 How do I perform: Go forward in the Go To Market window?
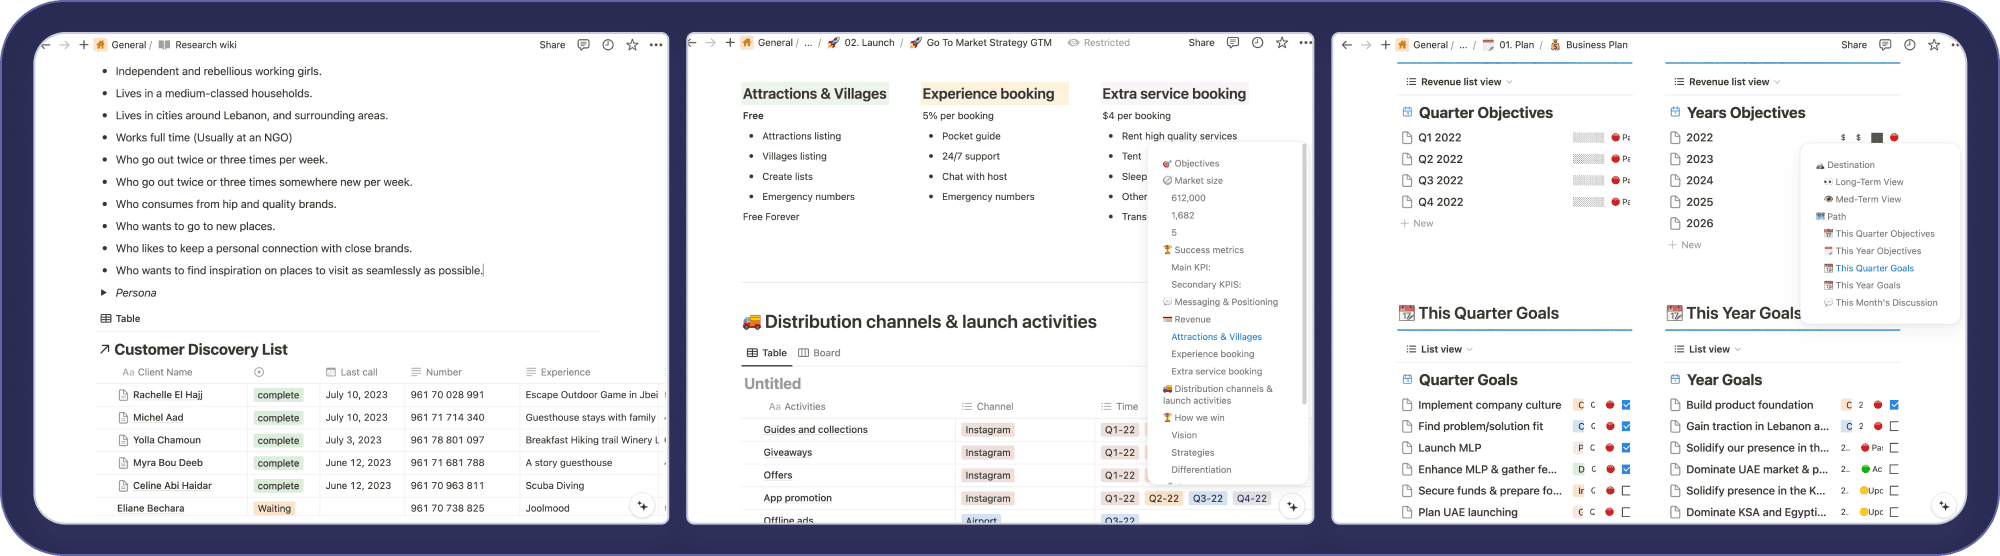(x=711, y=43)
